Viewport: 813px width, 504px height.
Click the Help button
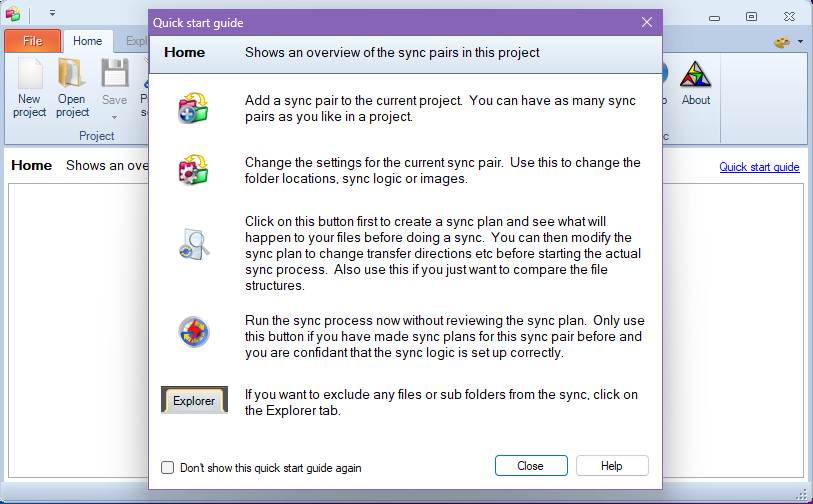pyautogui.click(x=612, y=466)
